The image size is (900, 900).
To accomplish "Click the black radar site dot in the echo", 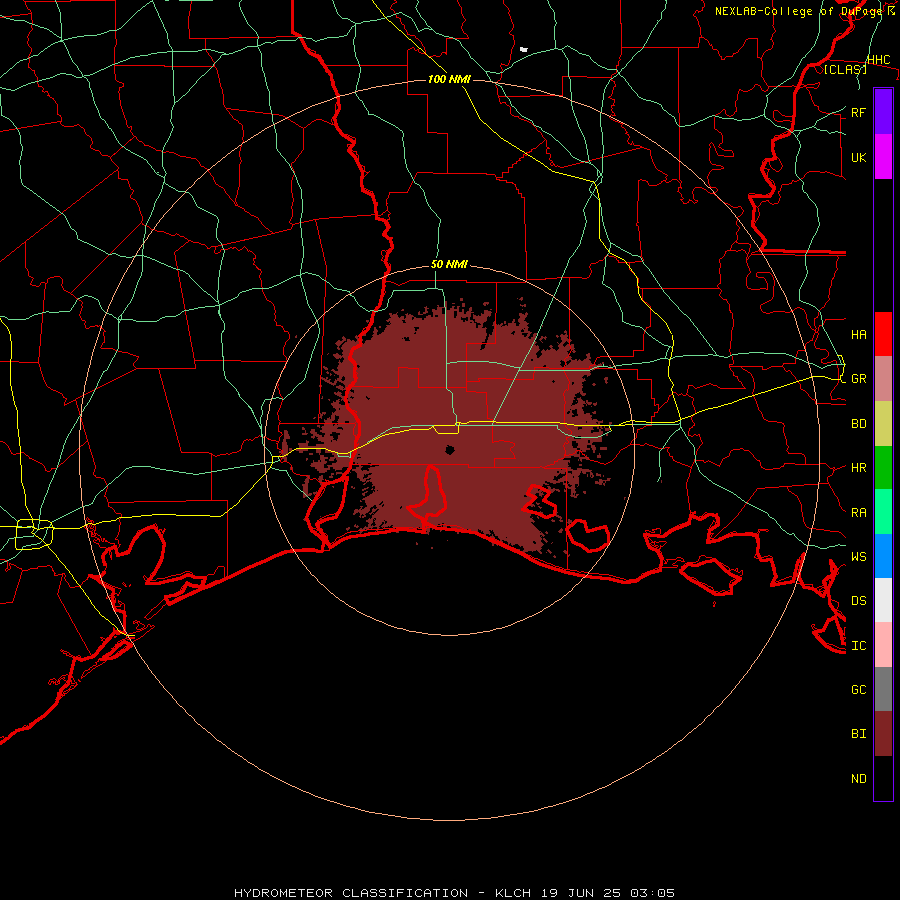I will (x=450, y=450).
